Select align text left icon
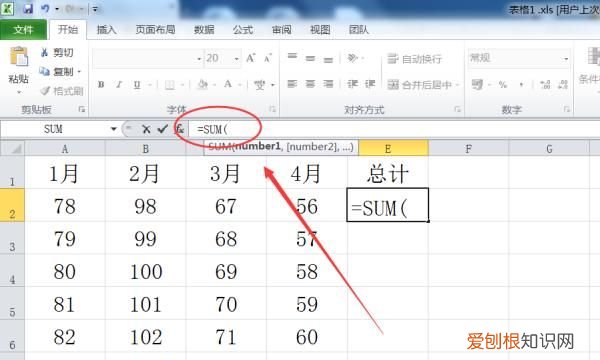The image size is (600, 360). pyautogui.click(x=292, y=84)
